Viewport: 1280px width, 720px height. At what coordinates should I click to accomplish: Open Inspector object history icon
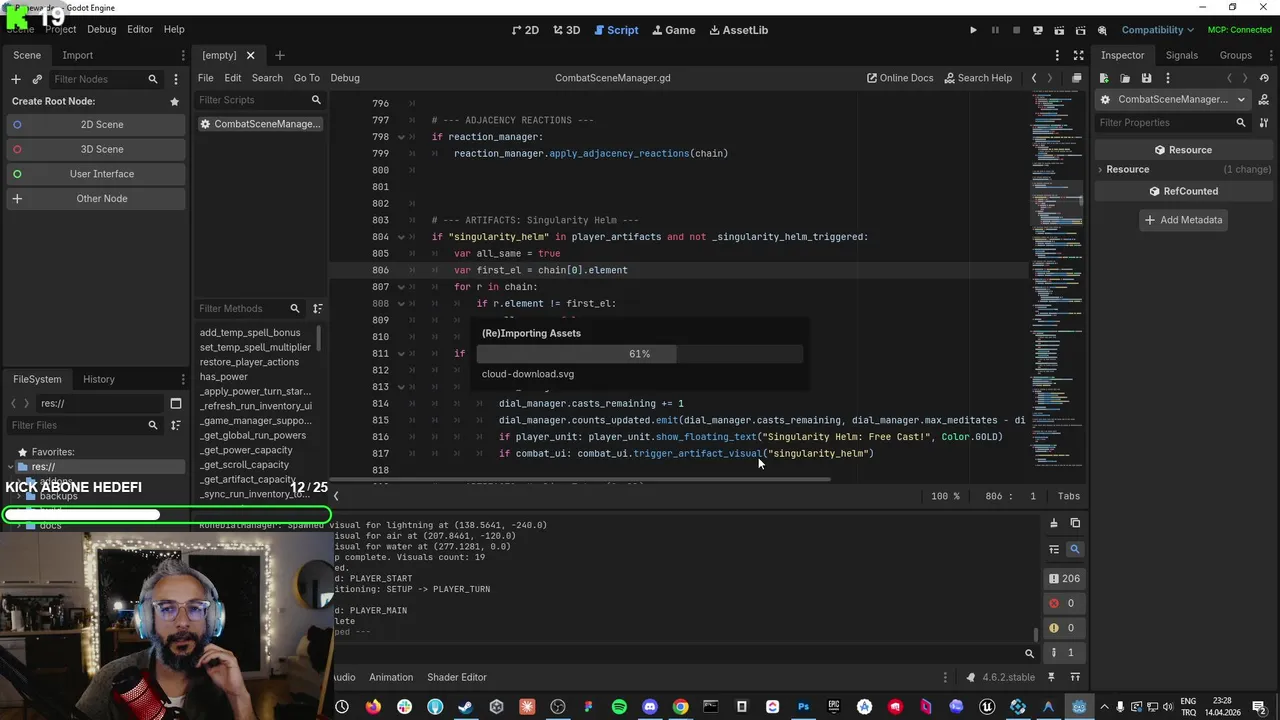point(1265,78)
